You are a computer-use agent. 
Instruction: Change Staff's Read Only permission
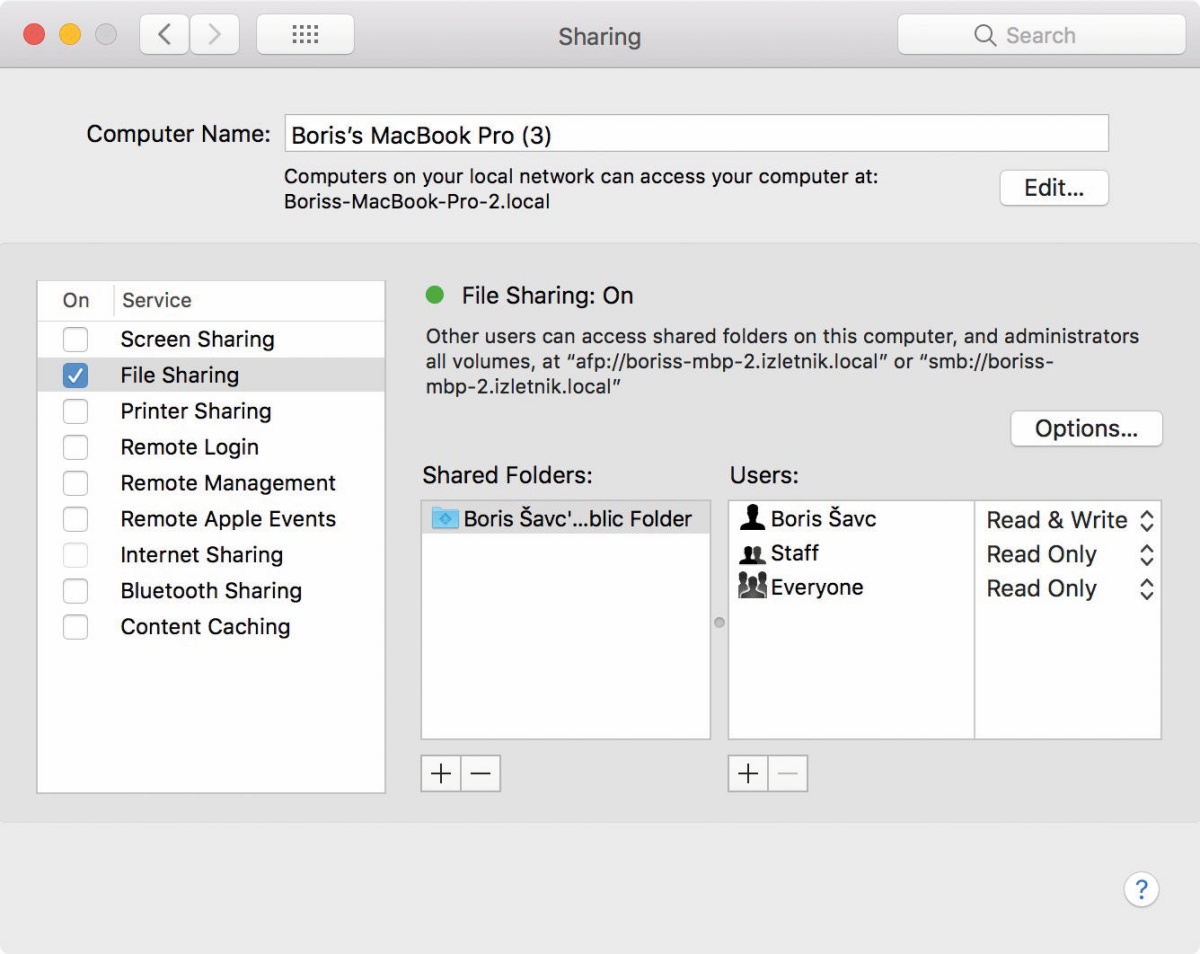(1070, 554)
